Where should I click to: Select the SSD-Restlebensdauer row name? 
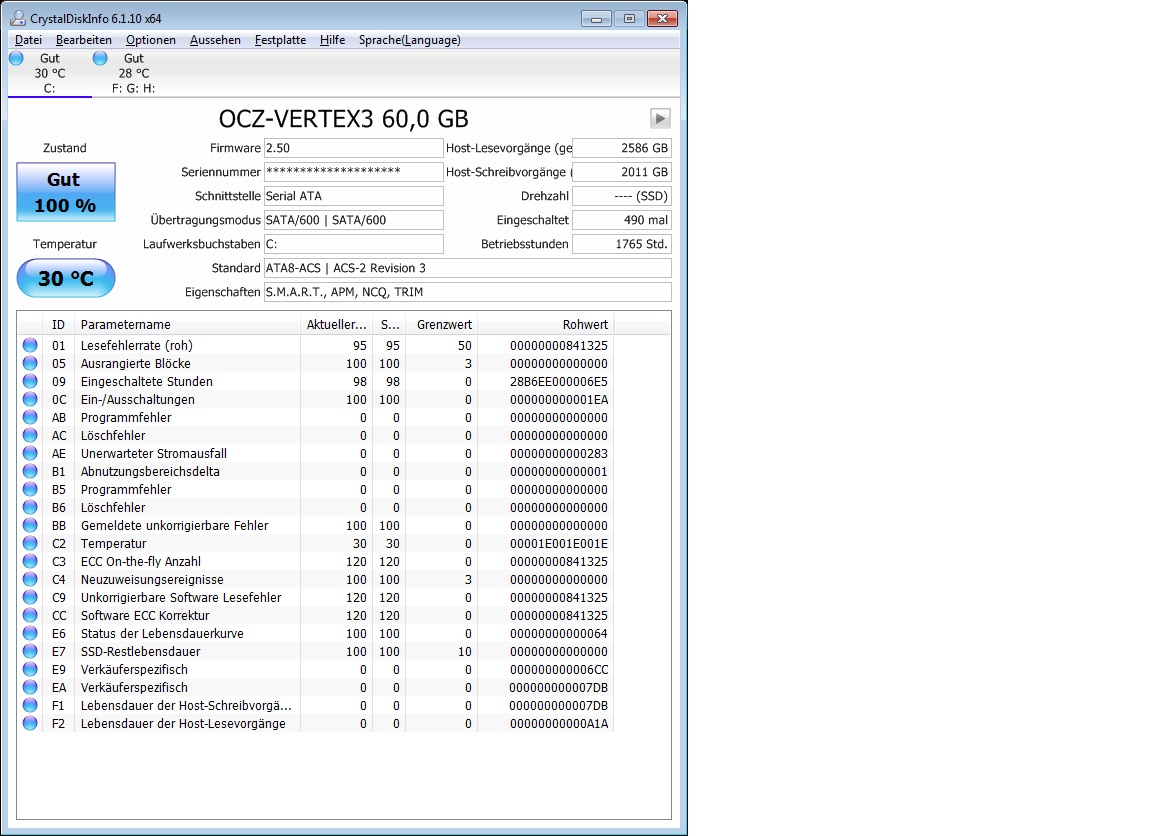(x=140, y=652)
